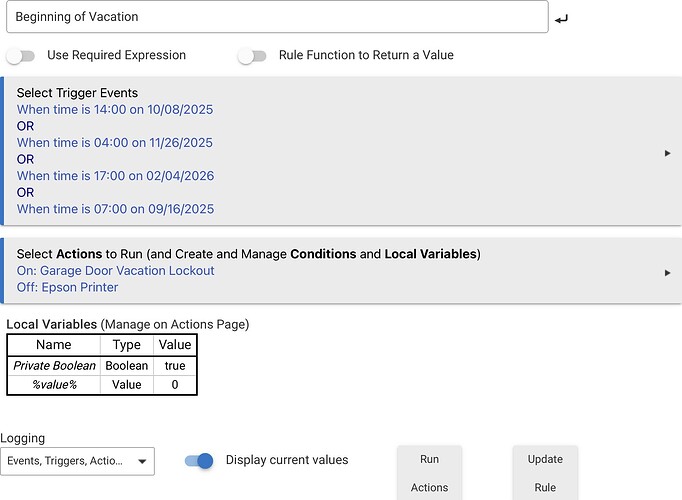Click the Select Trigger Events heading
This screenshot has width=682, height=500.
click(77, 93)
